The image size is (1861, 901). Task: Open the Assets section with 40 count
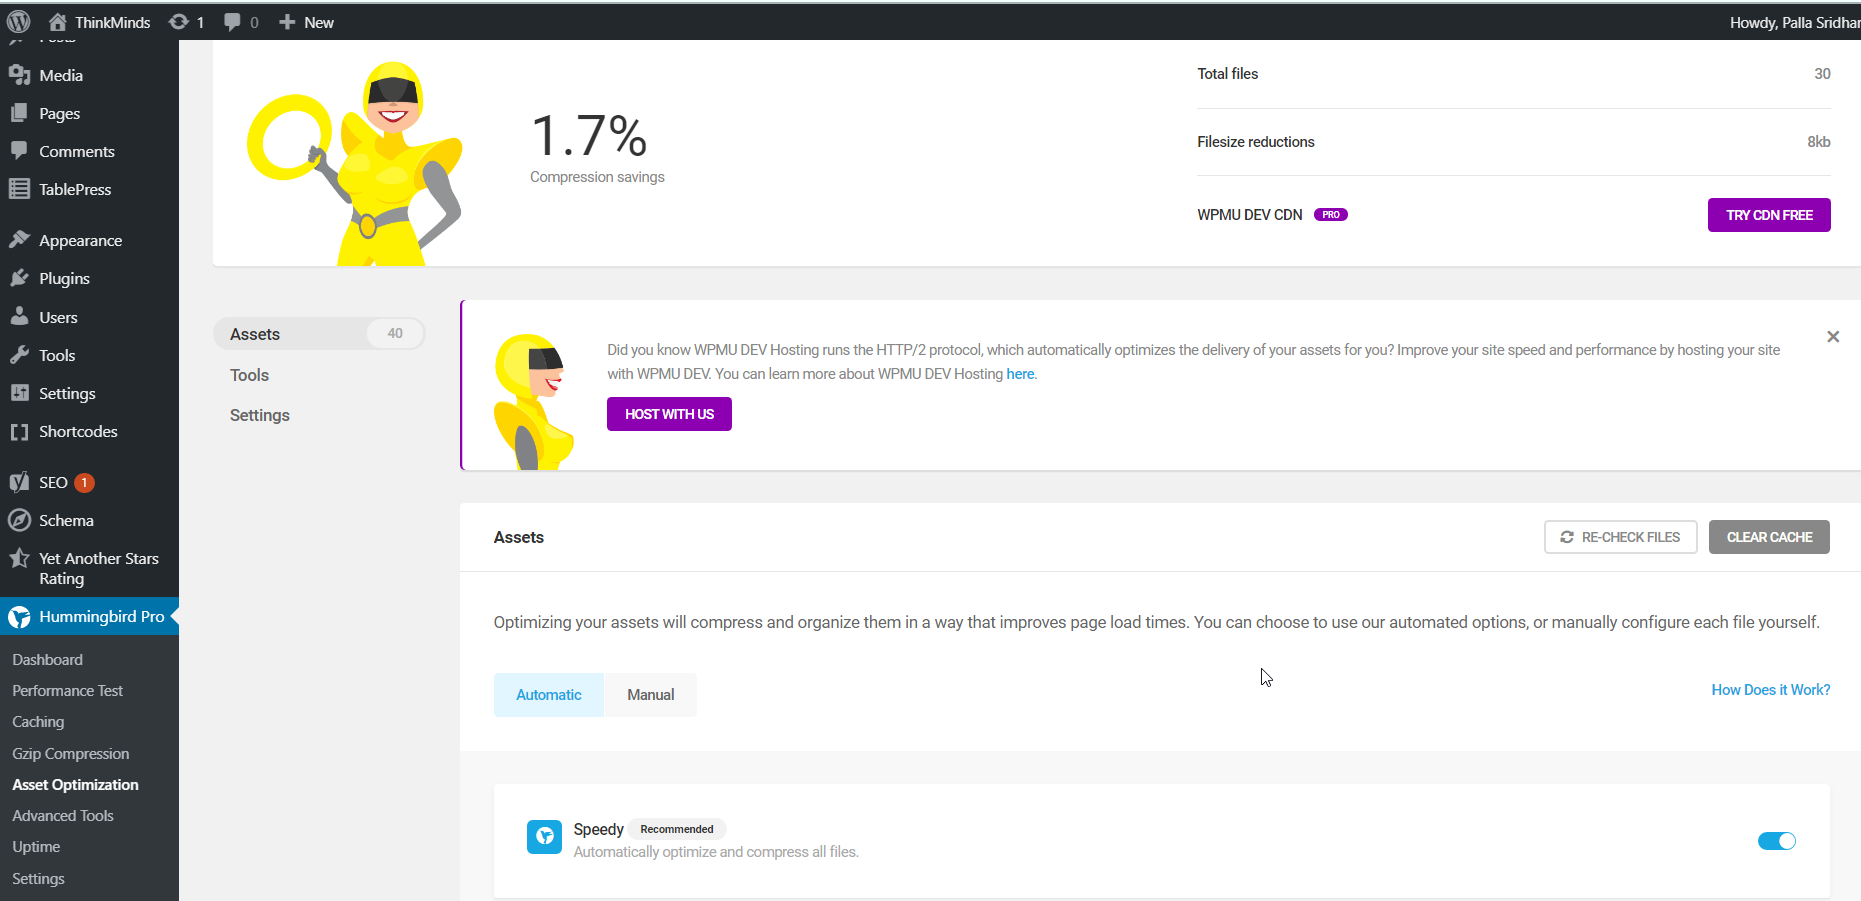click(319, 334)
